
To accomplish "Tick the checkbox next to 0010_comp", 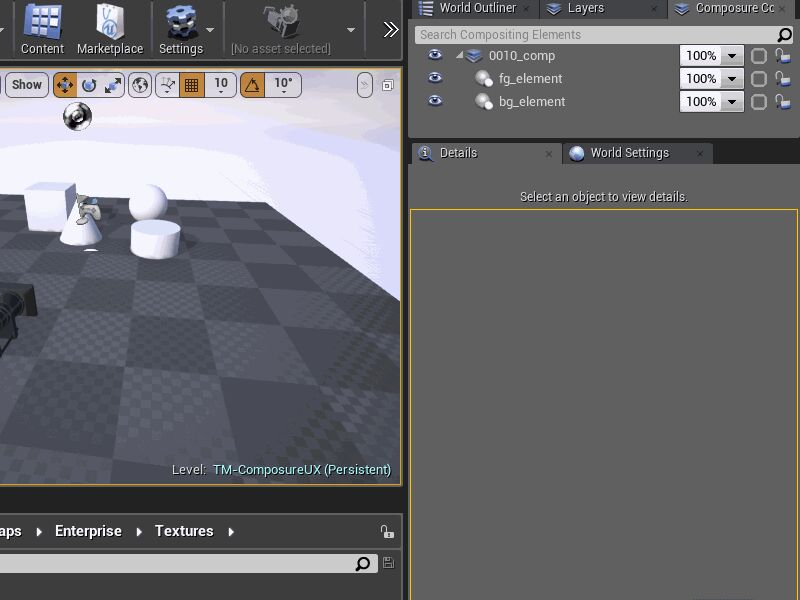I will 759,56.
